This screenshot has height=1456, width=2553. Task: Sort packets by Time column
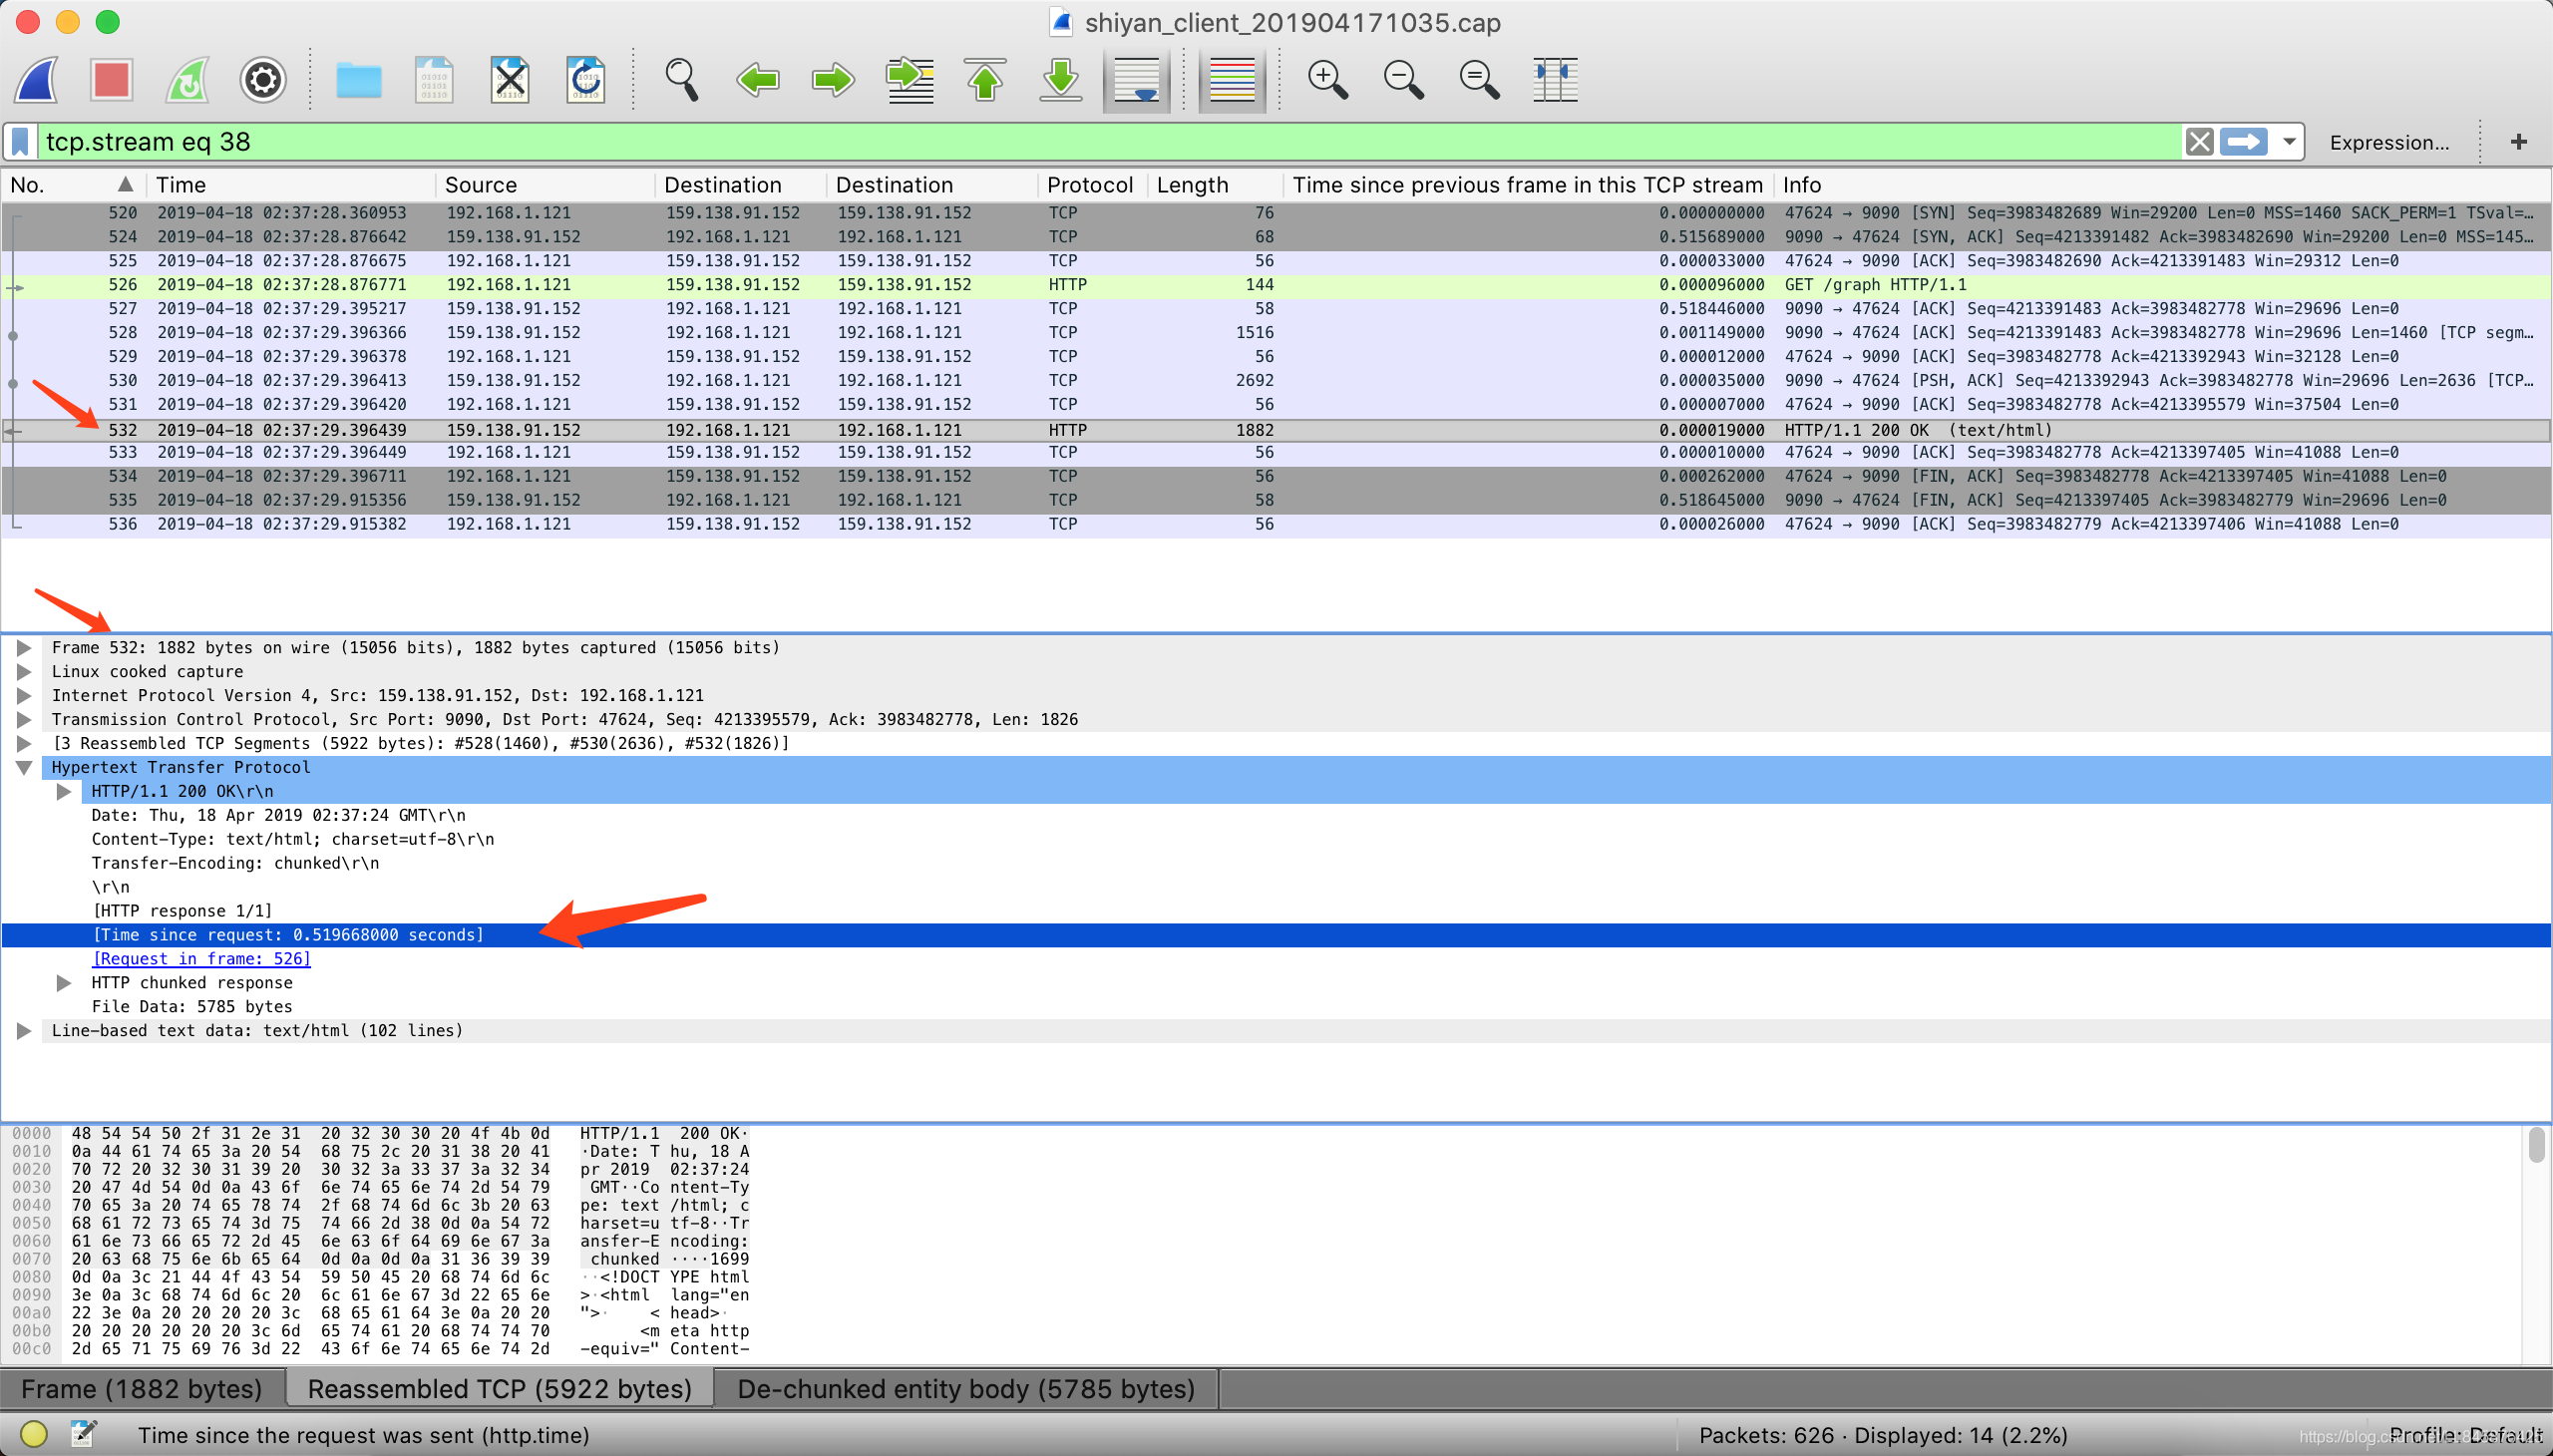click(291, 185)
